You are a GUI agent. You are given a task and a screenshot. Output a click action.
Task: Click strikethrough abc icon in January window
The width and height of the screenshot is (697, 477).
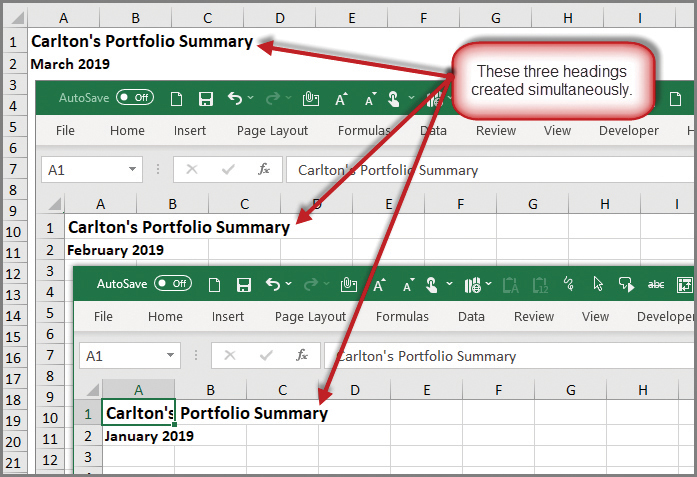(656, 284)
